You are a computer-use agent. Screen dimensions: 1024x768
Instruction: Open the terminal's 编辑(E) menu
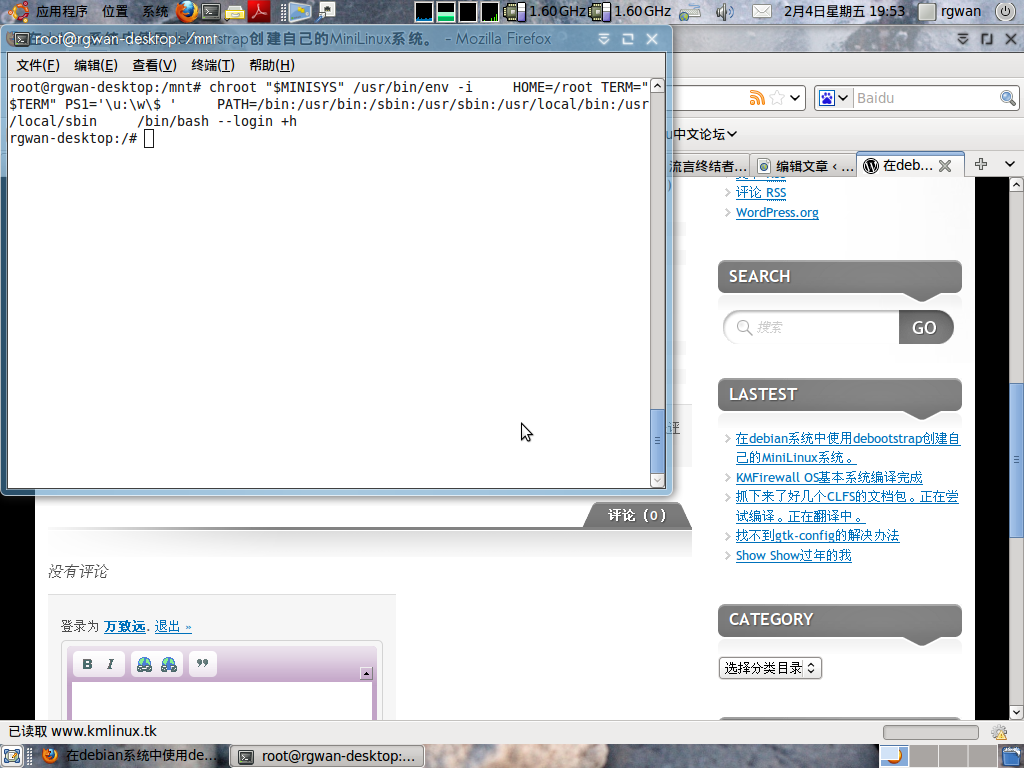[95, 65]
